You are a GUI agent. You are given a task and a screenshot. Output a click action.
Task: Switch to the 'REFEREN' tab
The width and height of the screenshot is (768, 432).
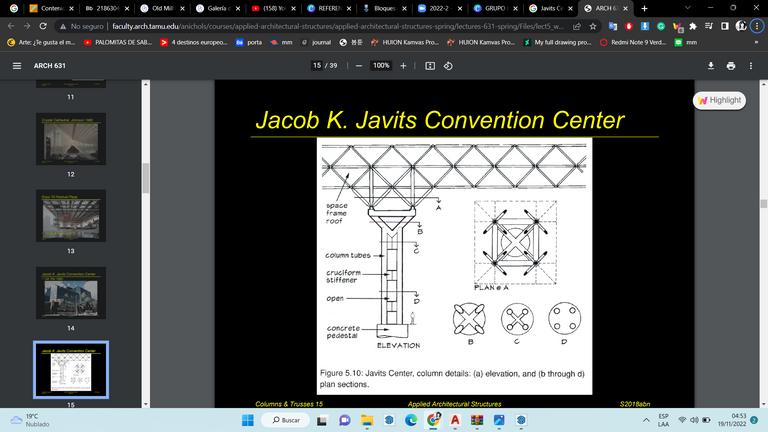(x=328, y=8)
